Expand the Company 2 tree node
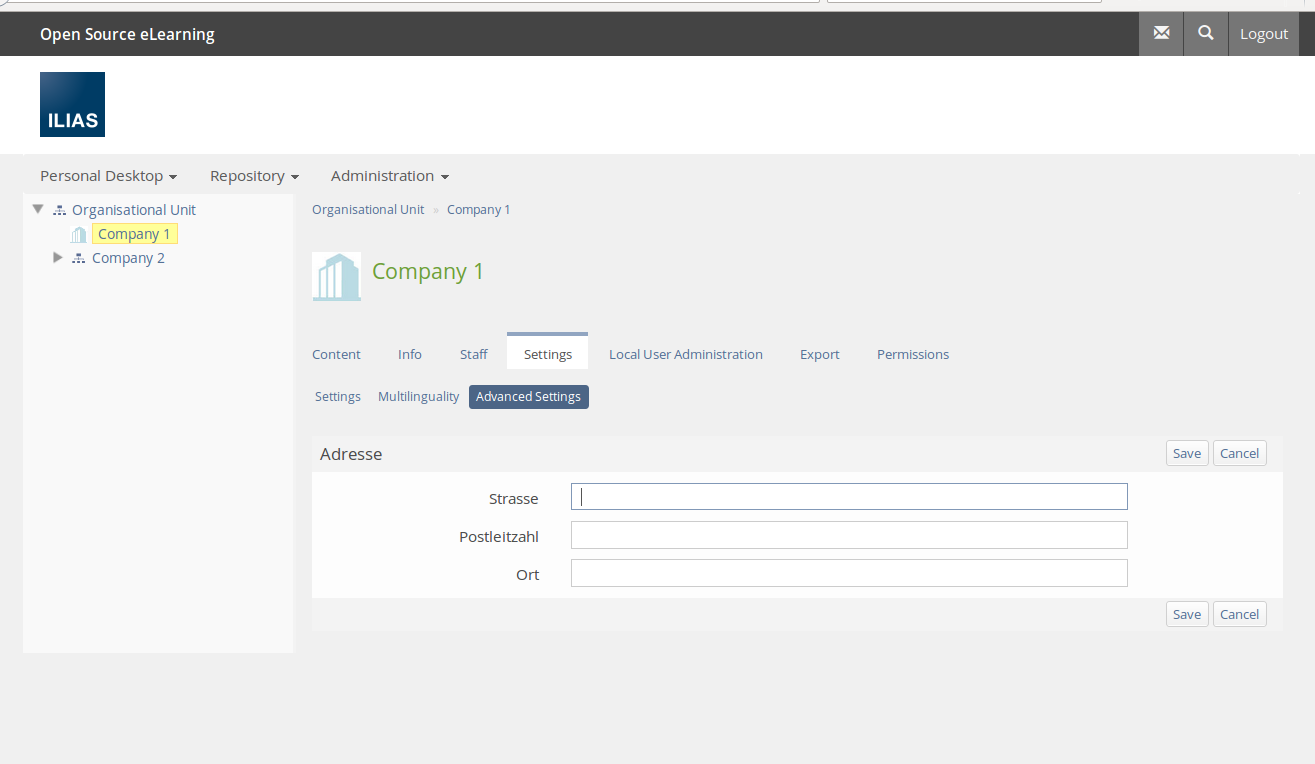Screen dimensions: 1315x764 click(58, 258)
